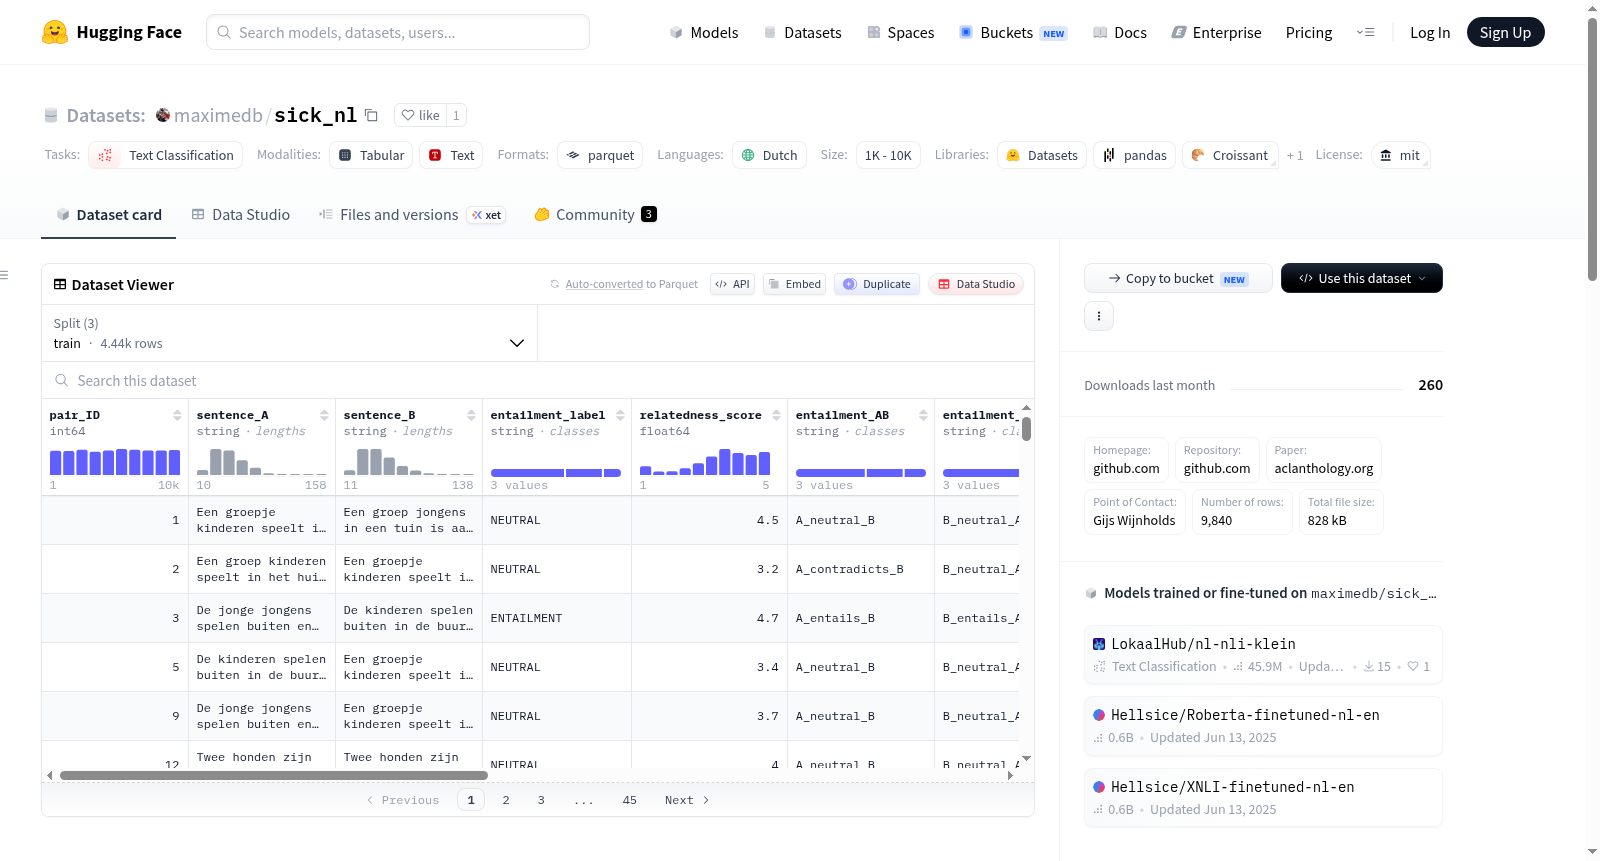Show the +1 more libraries
The width and height of the screenshot is (1600, 861).
[x=1295, y=156]
